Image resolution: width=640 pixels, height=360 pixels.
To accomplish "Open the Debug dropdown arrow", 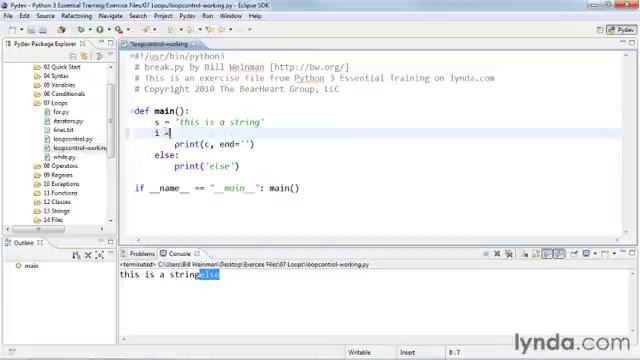I will (90, 29).
